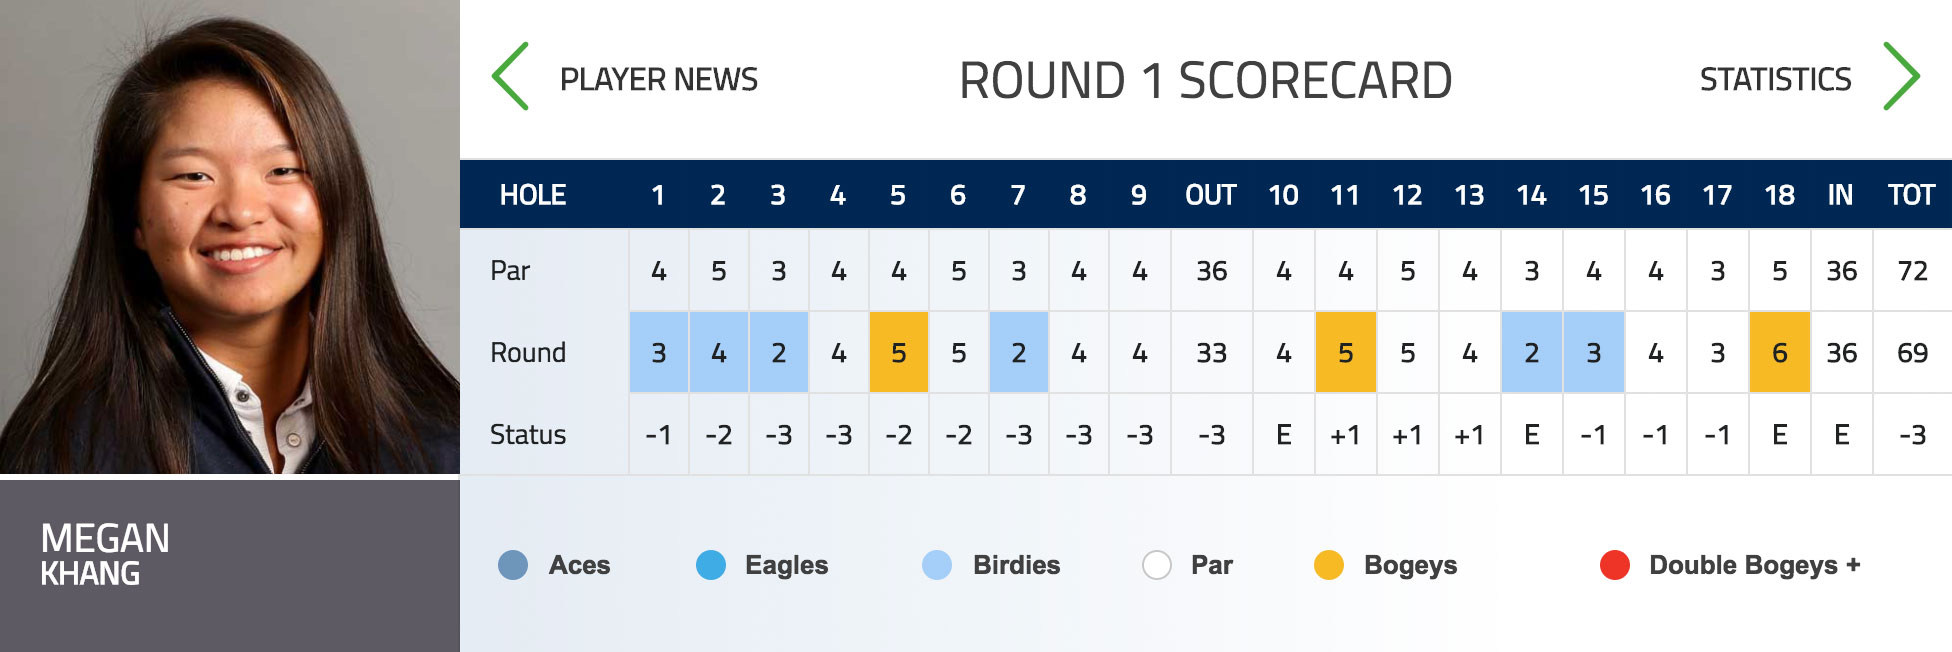Click the Aces legend circle
Viewport: 1952px width, 652px height.
[x=513, y=565]
